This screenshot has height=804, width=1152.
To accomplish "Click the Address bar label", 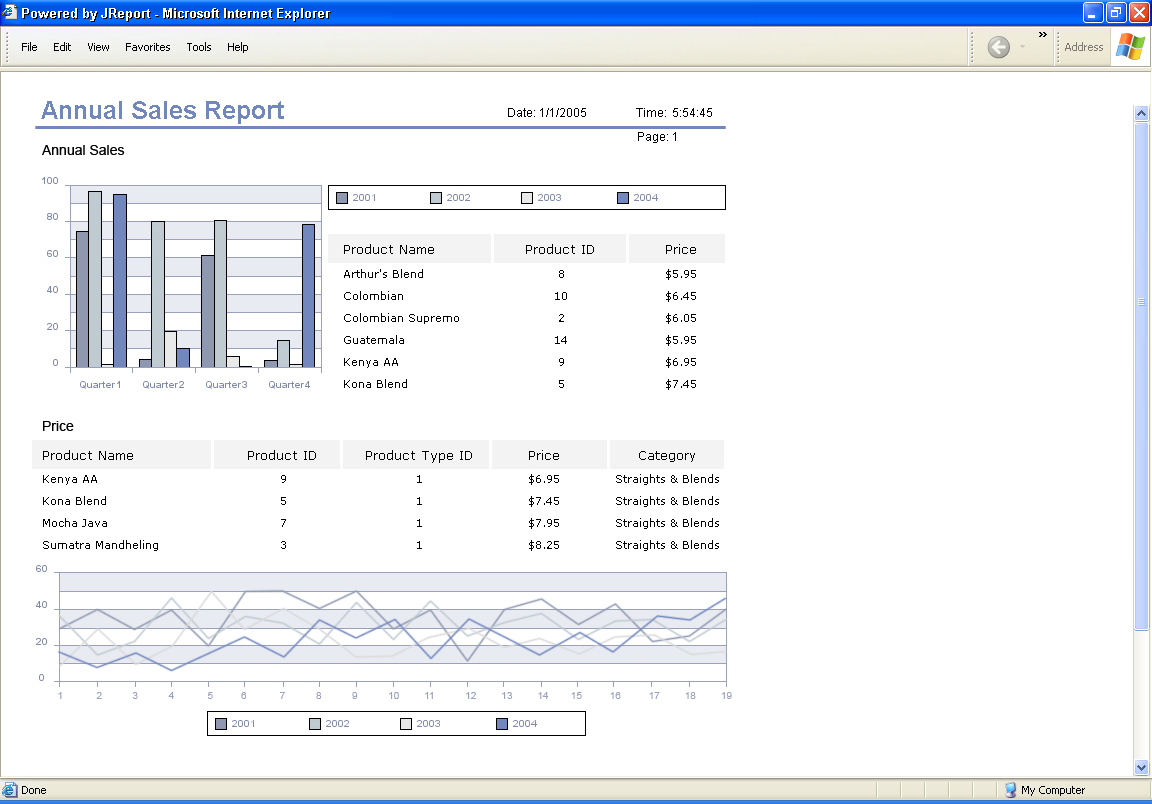I will coord(1083,47).
